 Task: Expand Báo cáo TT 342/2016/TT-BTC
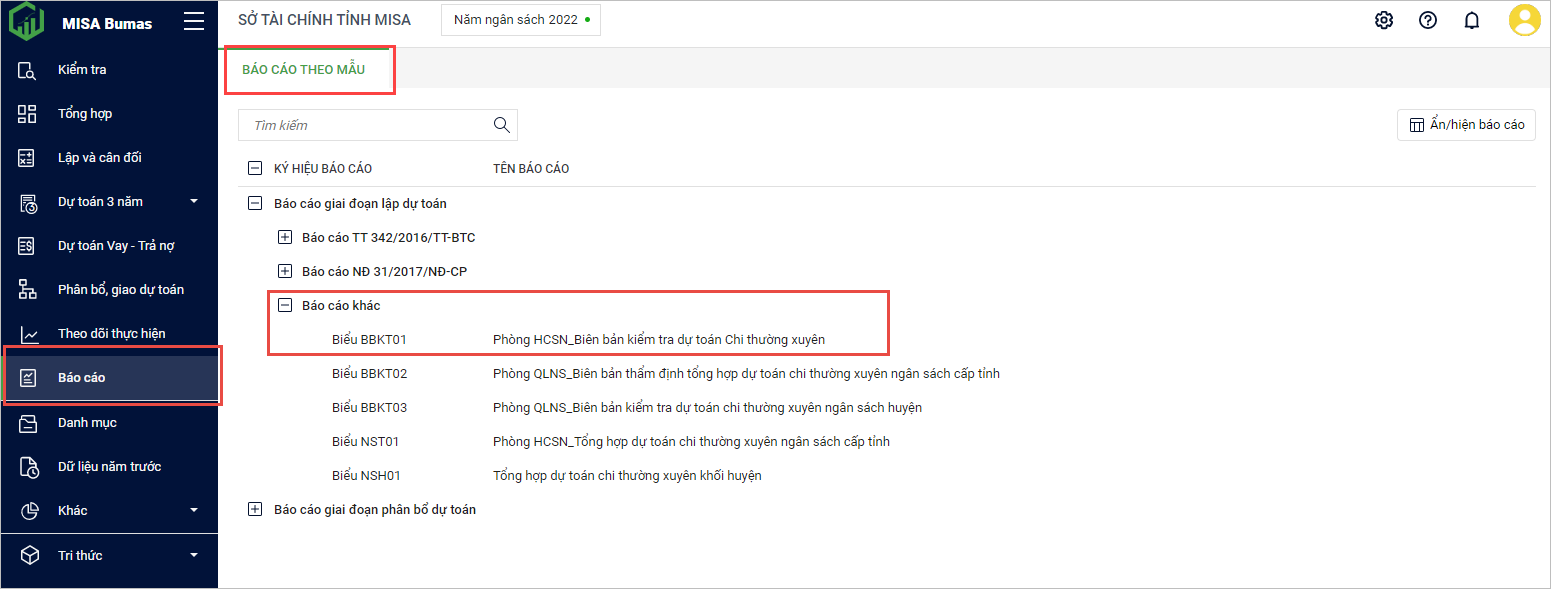coord(285,238)
